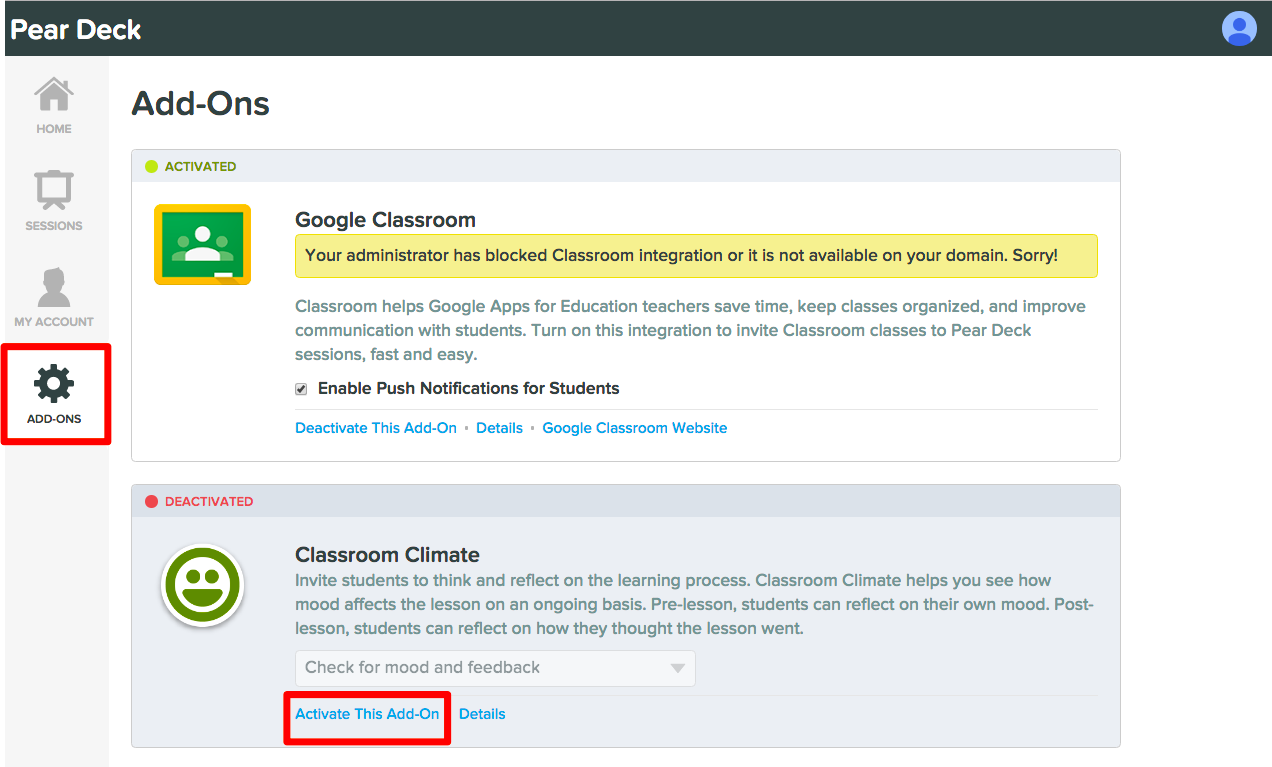Open My Account person icon
This screenshot has width=1272, height=767.
click(x=54, y=287)
